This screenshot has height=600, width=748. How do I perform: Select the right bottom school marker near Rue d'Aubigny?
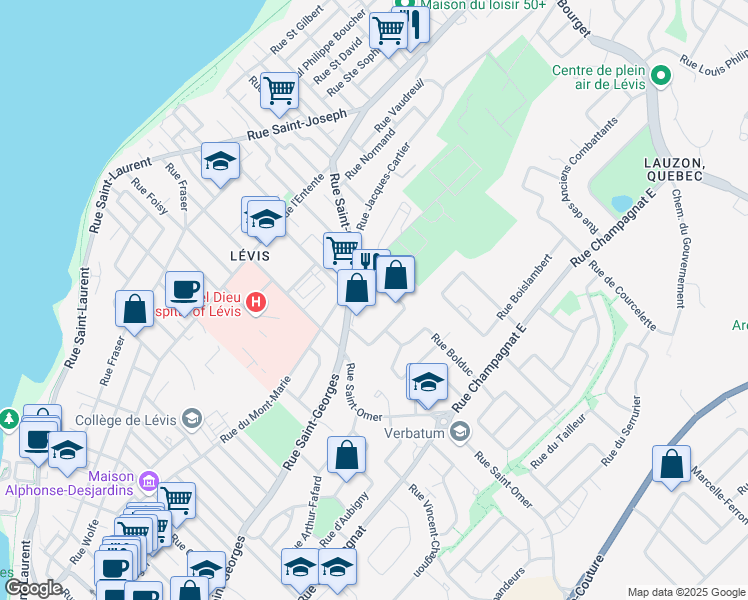tap(337, 569)
